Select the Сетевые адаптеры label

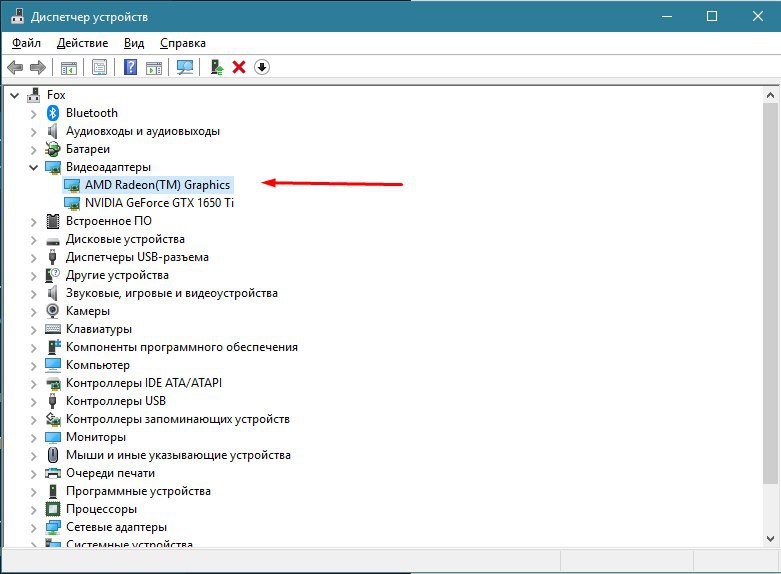tap(116, 527)
